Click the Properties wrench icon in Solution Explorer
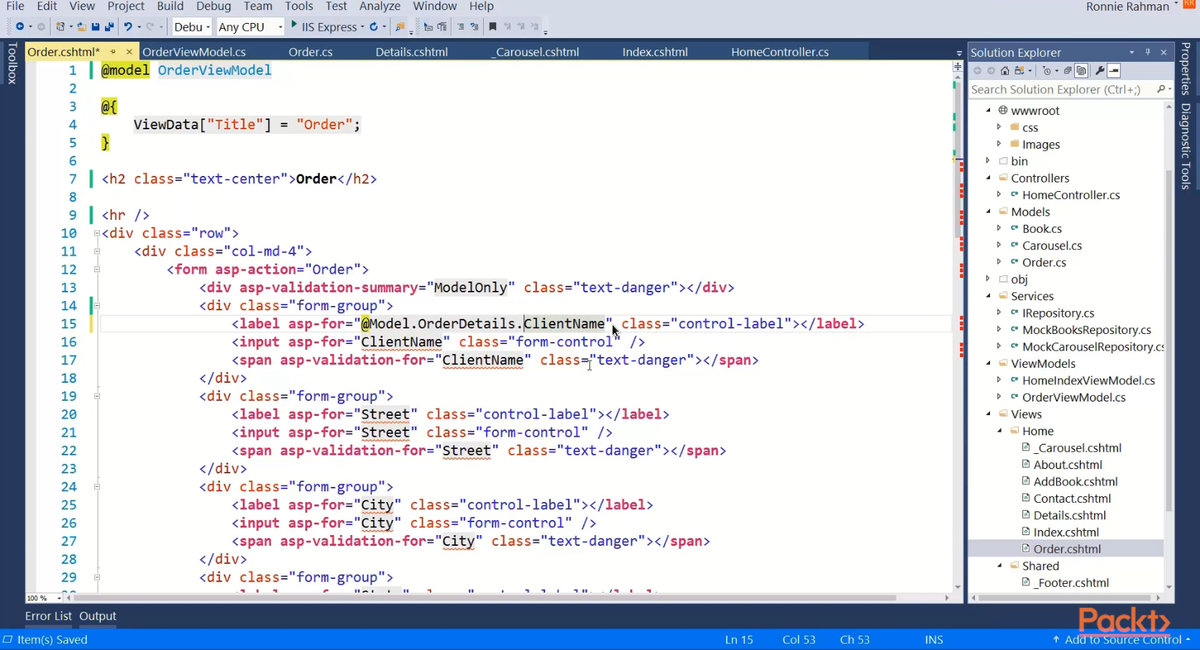Viewport: 1200px width, 650px height. pos(1100,71)
